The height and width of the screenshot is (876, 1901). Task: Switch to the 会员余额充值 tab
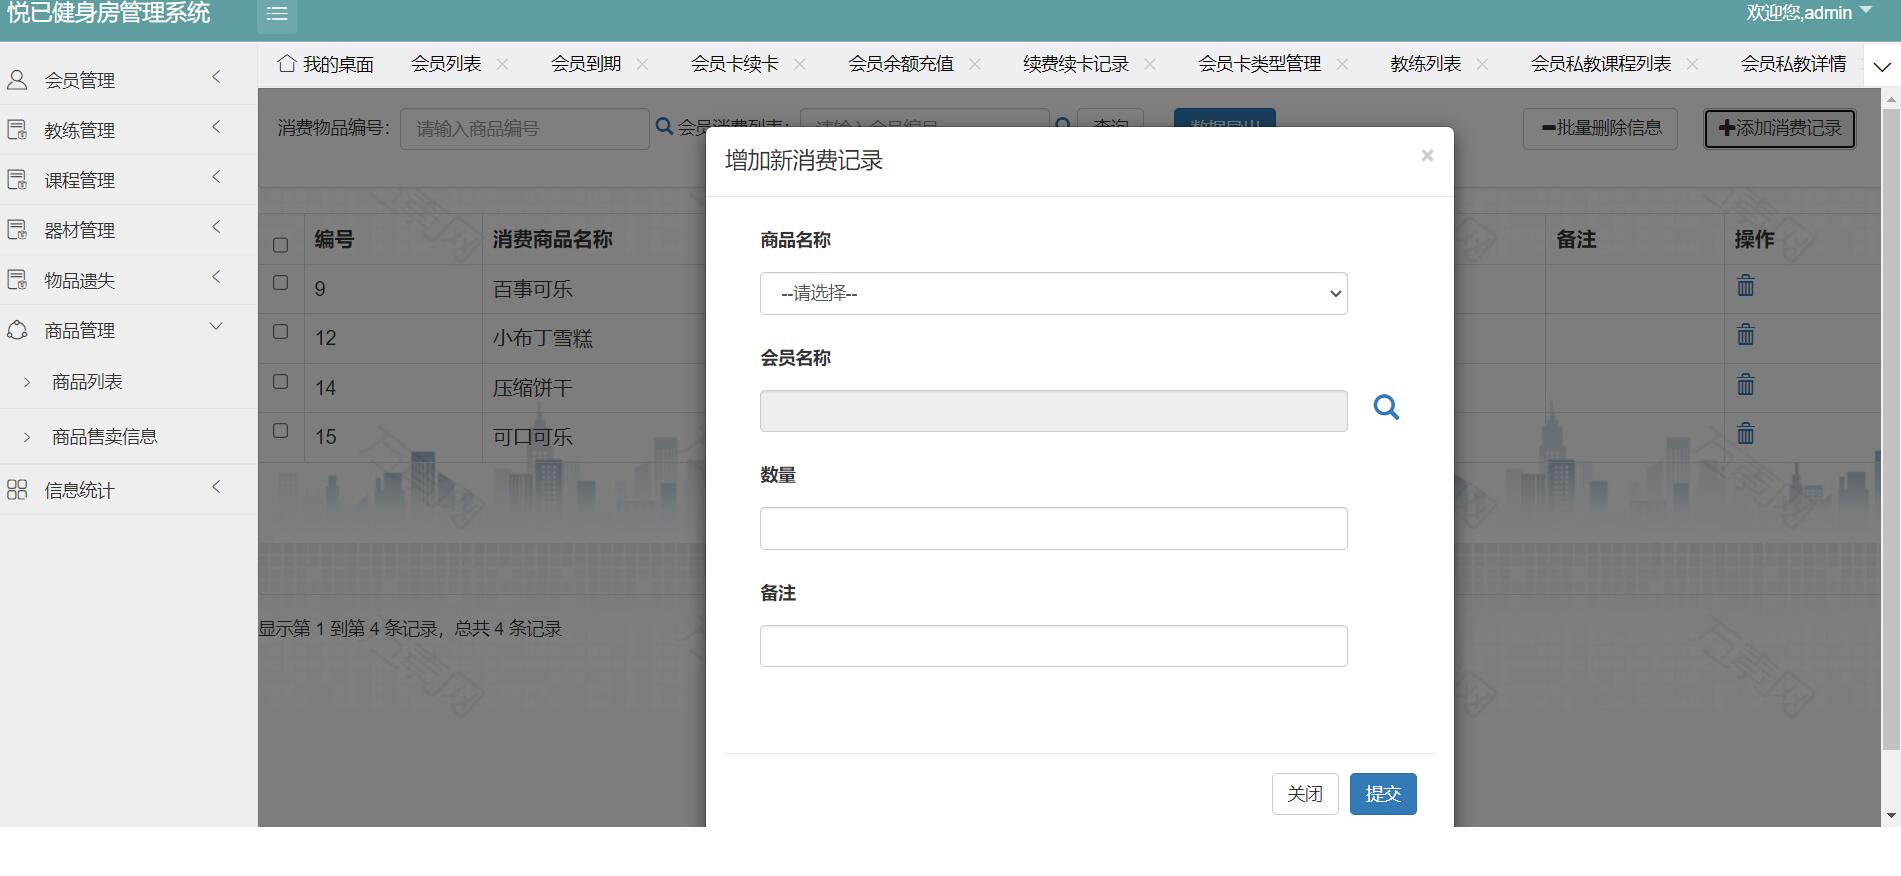click(x=901, y=64)
